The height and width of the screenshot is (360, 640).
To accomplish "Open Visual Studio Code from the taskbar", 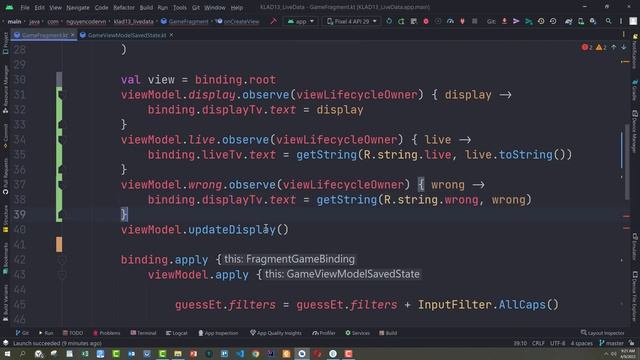I will point(240,354).
